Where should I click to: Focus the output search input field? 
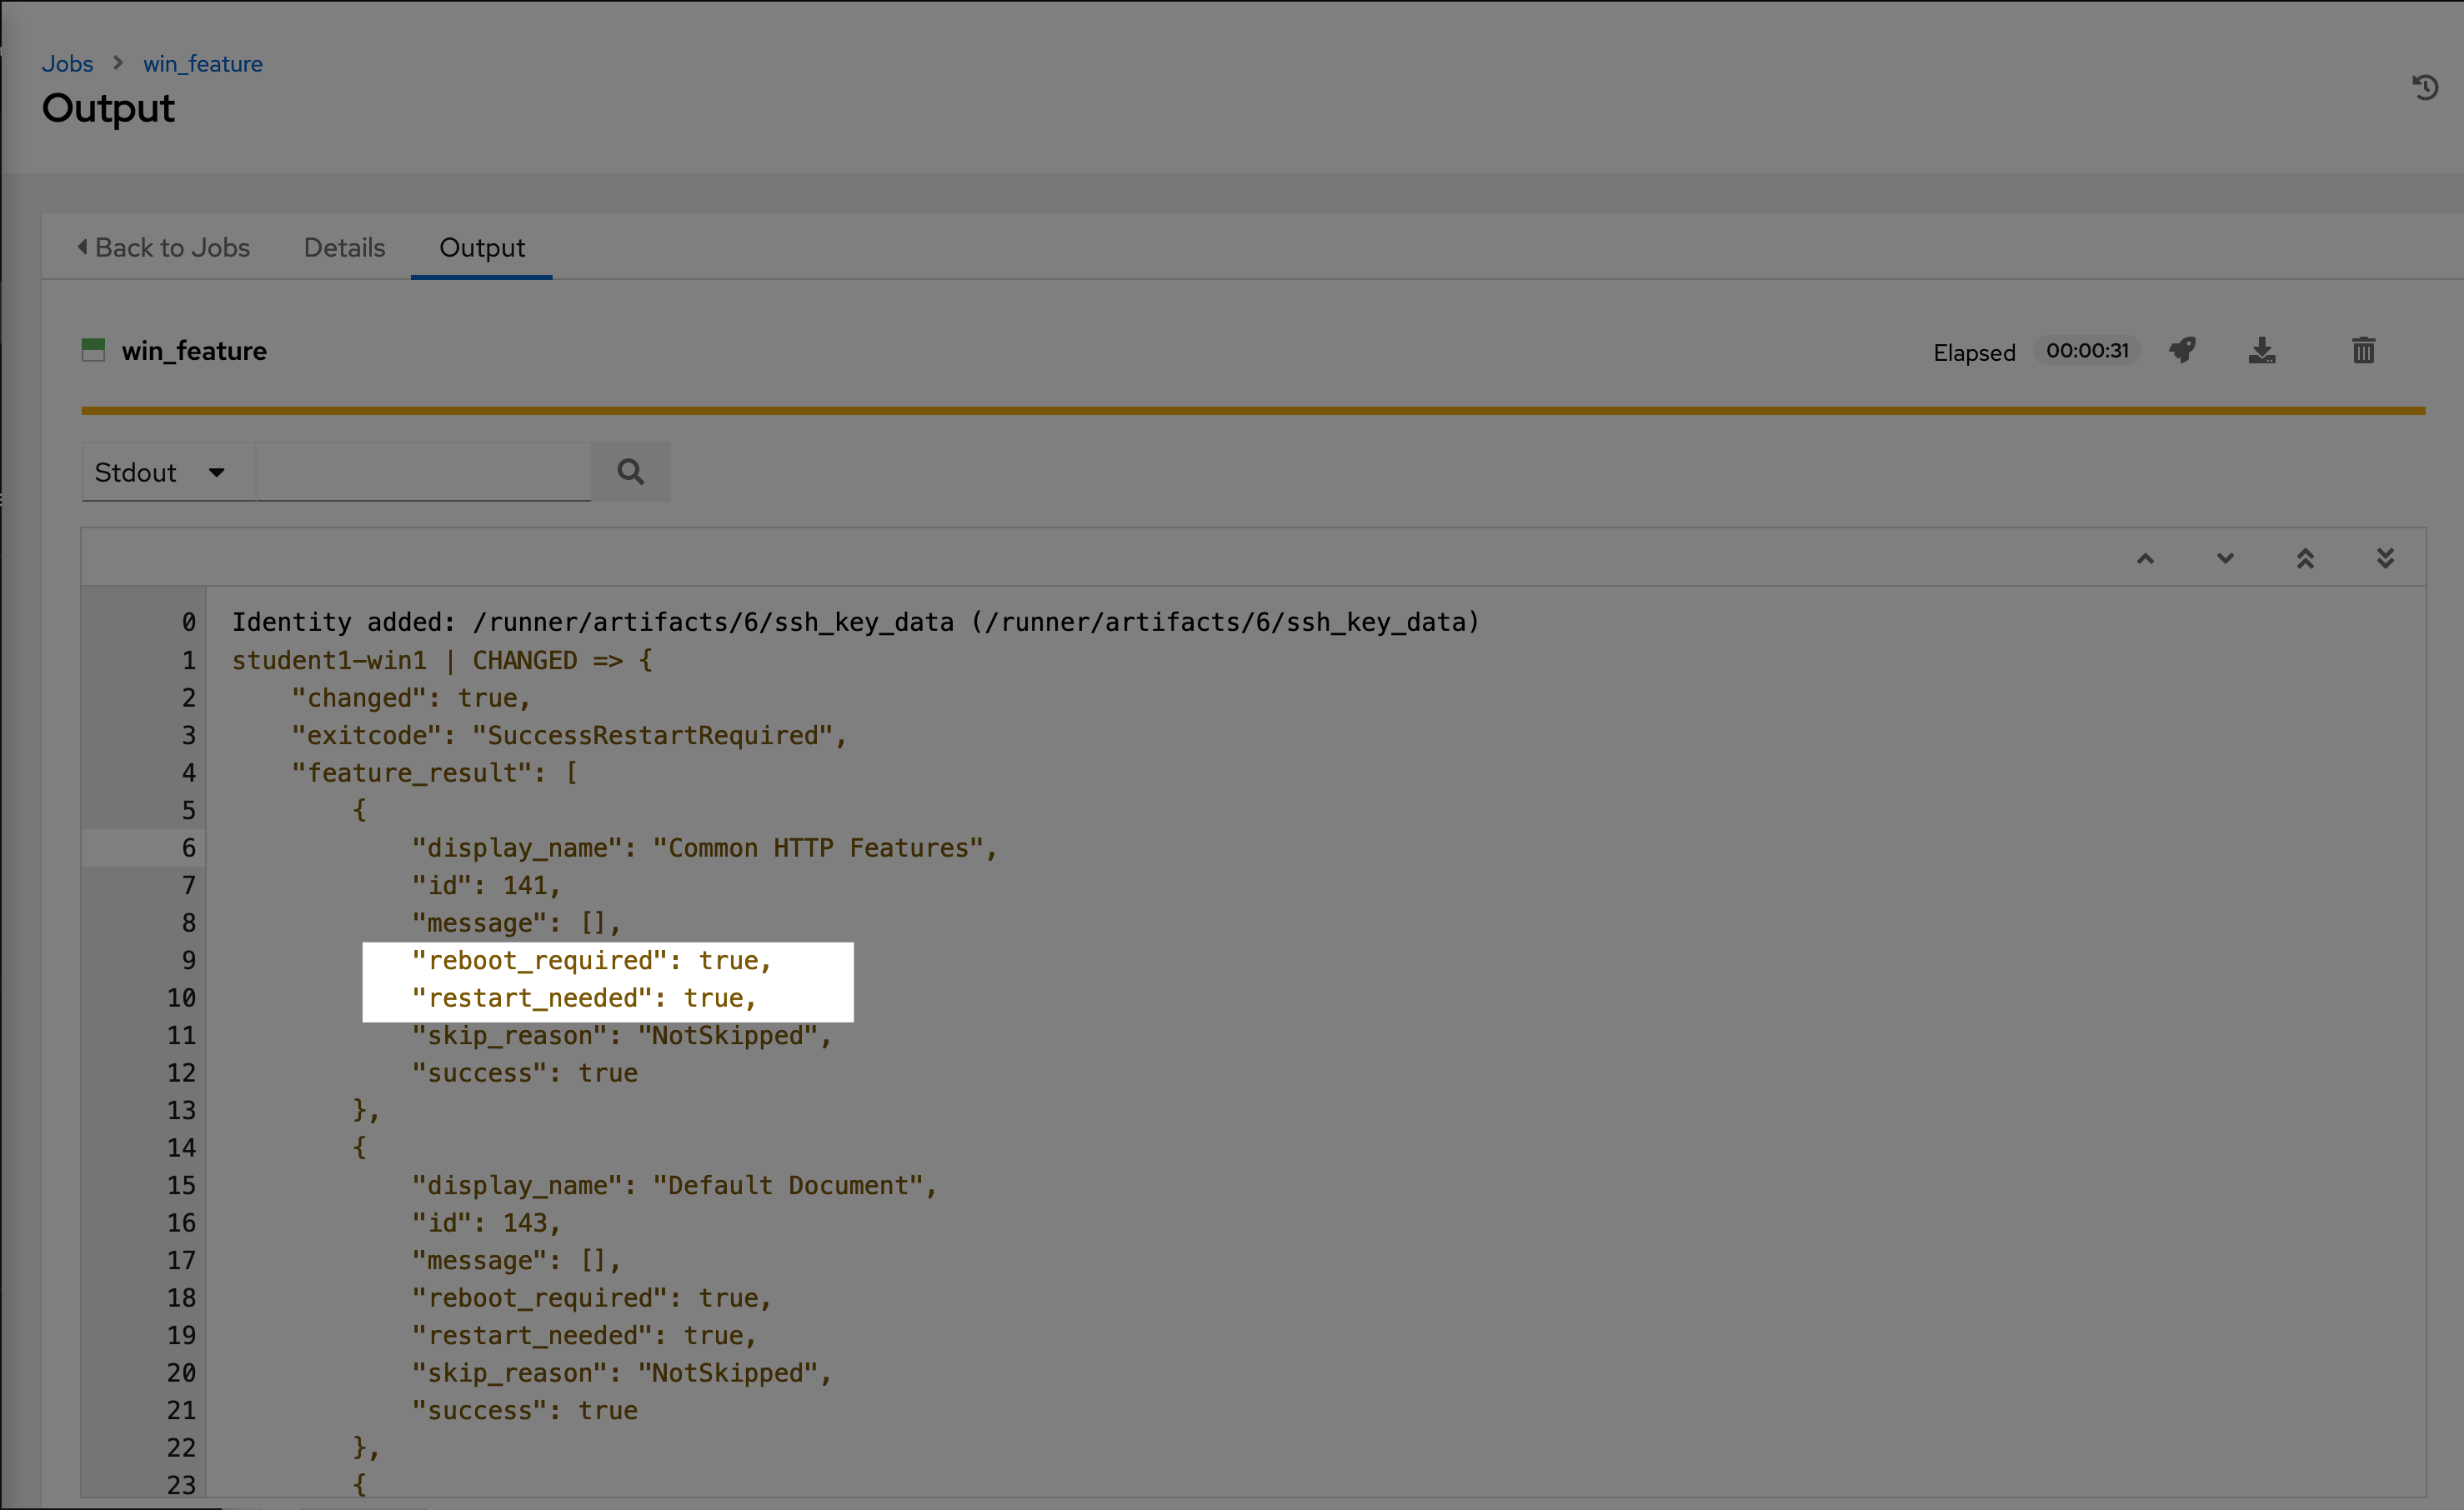pos(423,471)
